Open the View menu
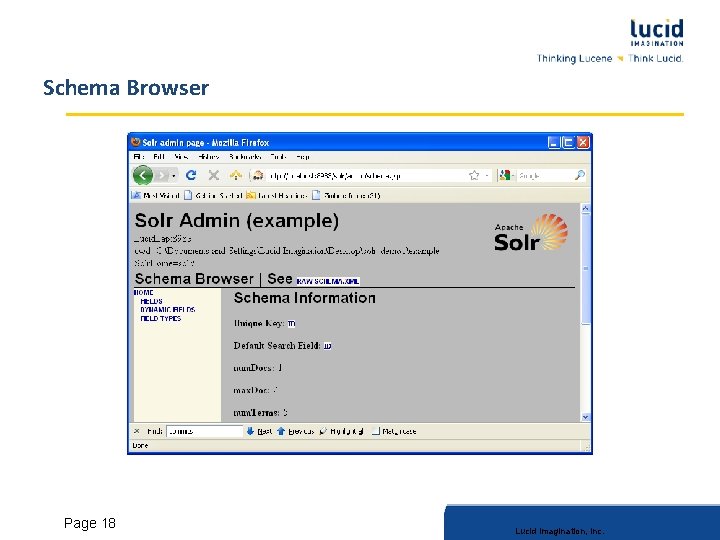The height and width of the screenshot is (540, 720). (181, 157)
